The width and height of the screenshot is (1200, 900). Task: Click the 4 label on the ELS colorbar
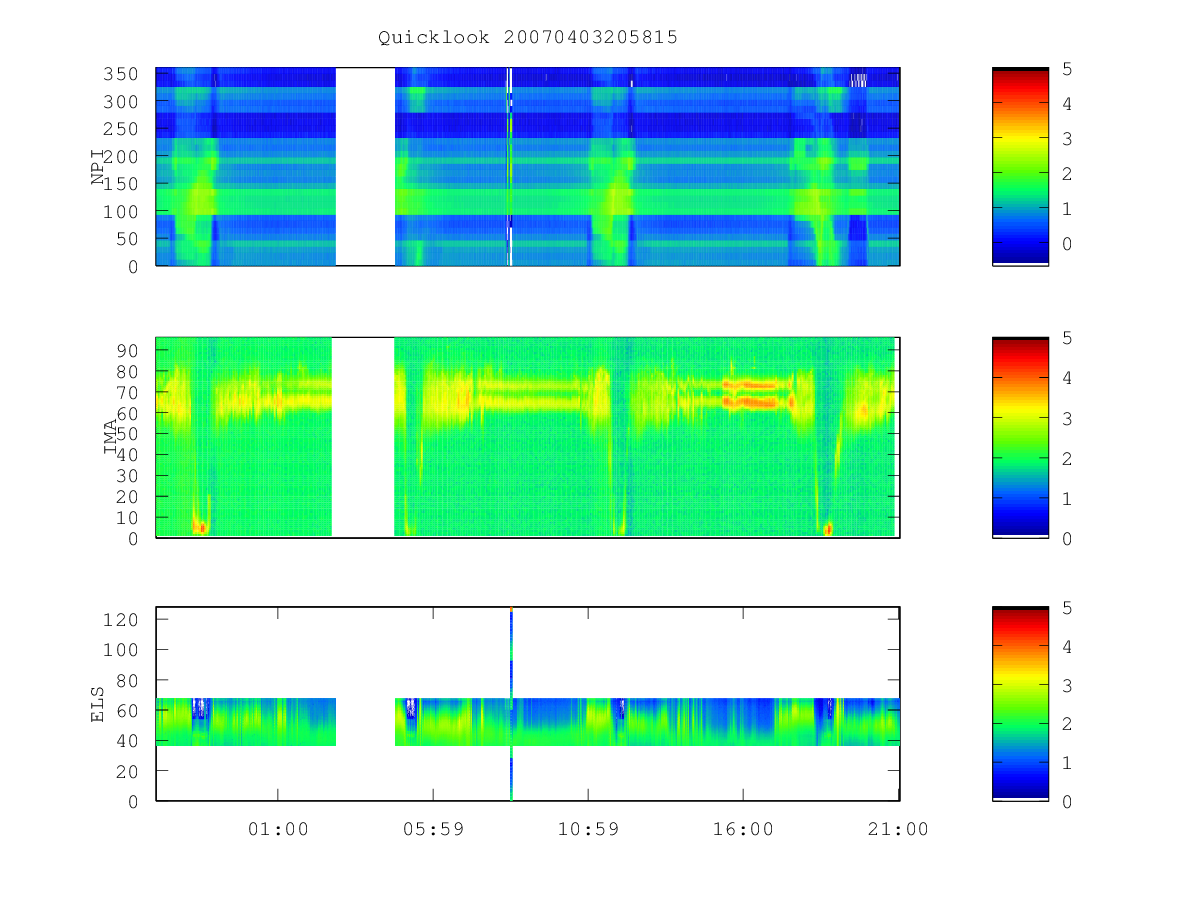click(x=1068, y=647)
